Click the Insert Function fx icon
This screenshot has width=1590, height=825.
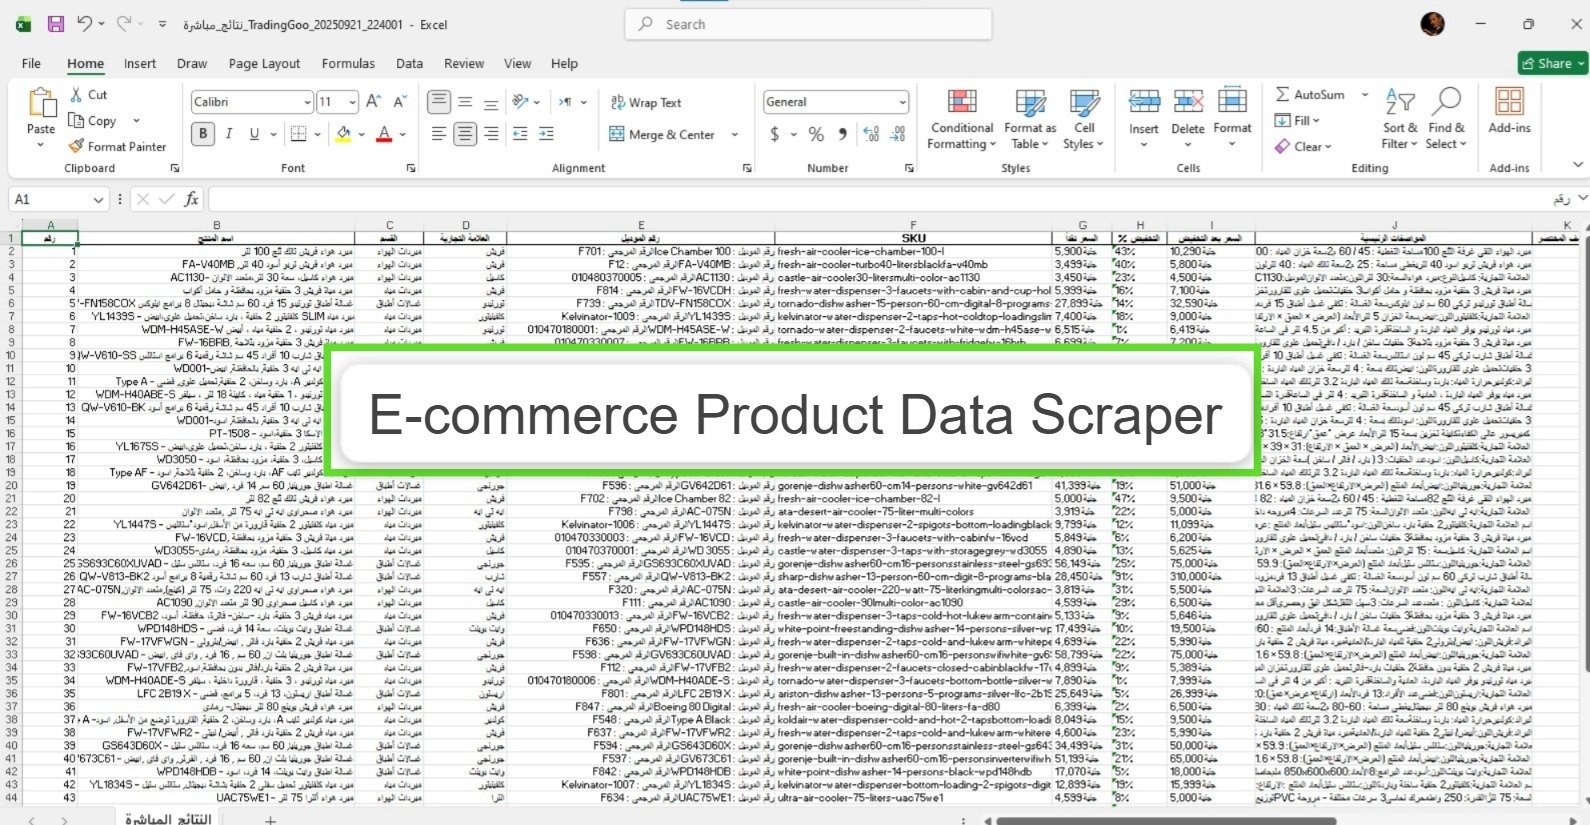(x=191, y=200)
